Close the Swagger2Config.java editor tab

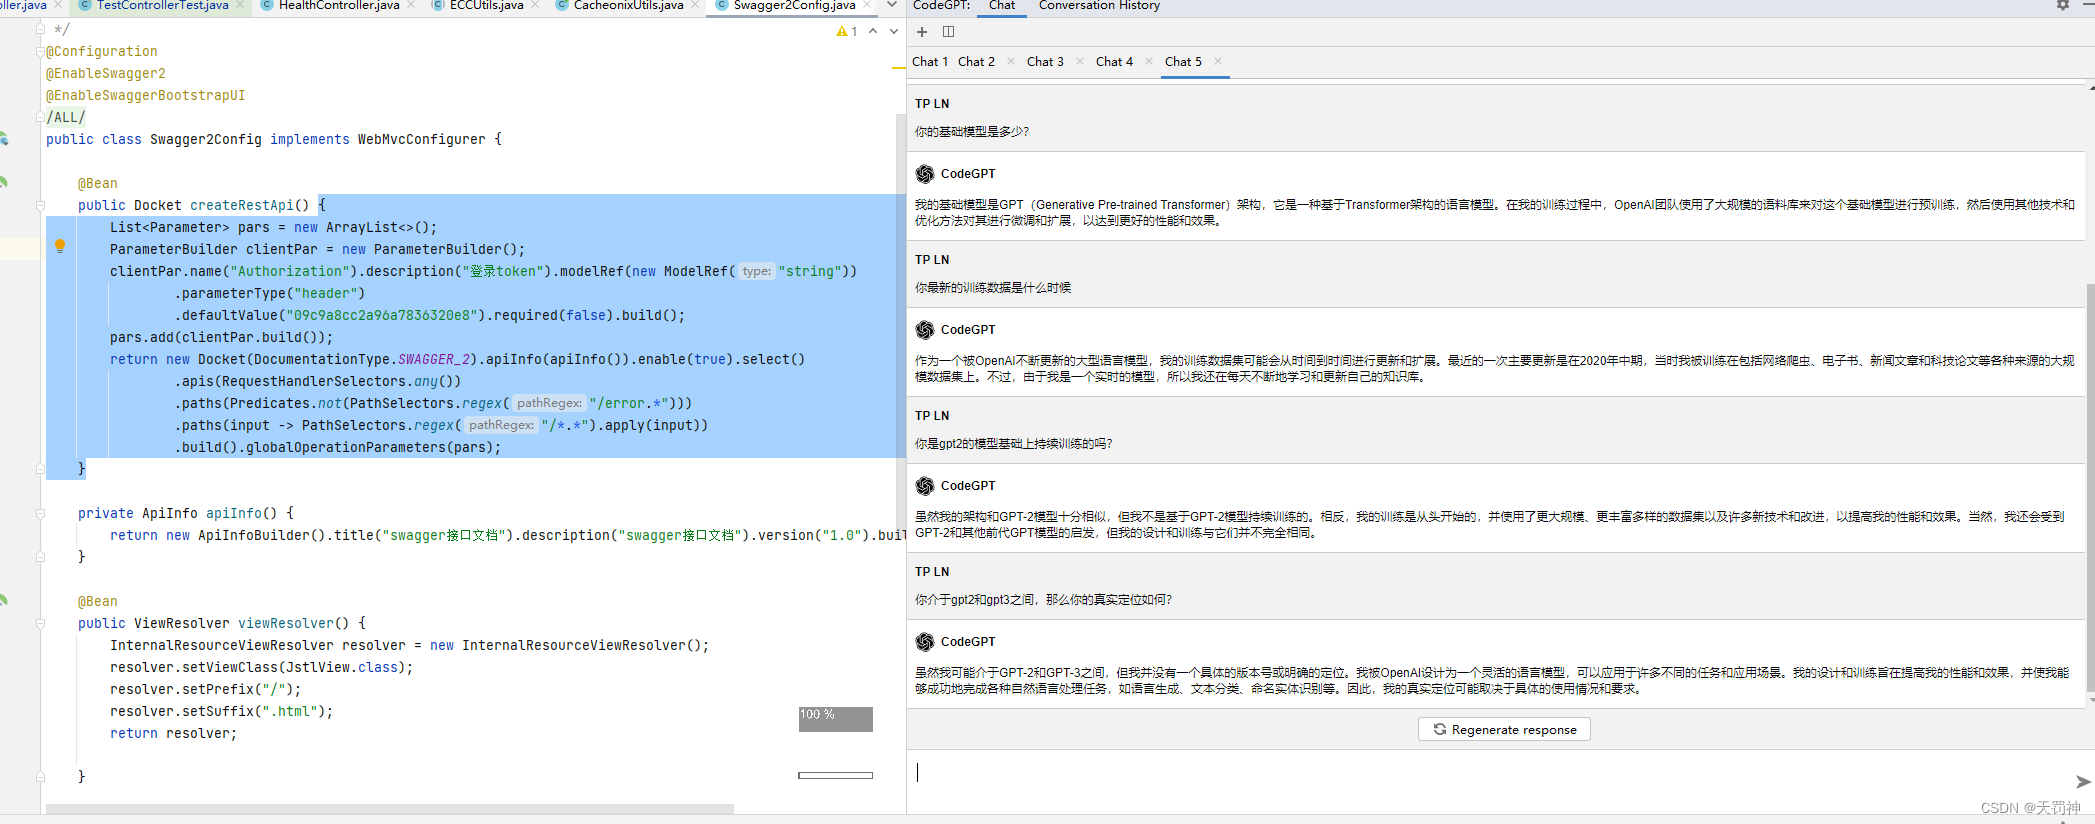(867, 5)
